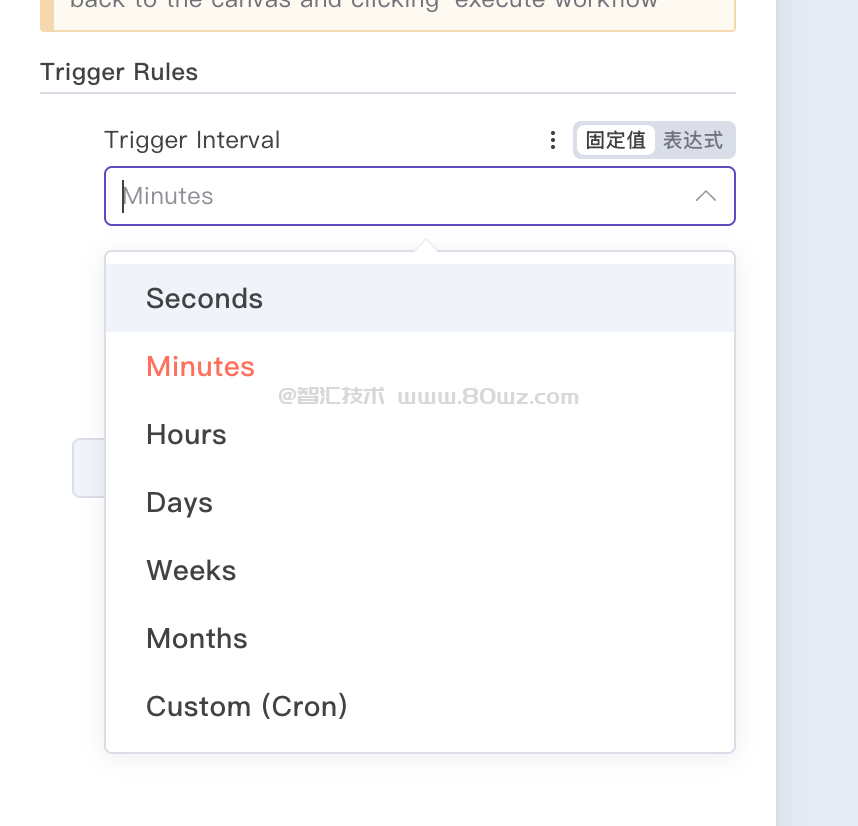The width and height of the screenshot is (858, 826).
Task: Choose the highlighted Minutes option
Action: pos(201,366)
